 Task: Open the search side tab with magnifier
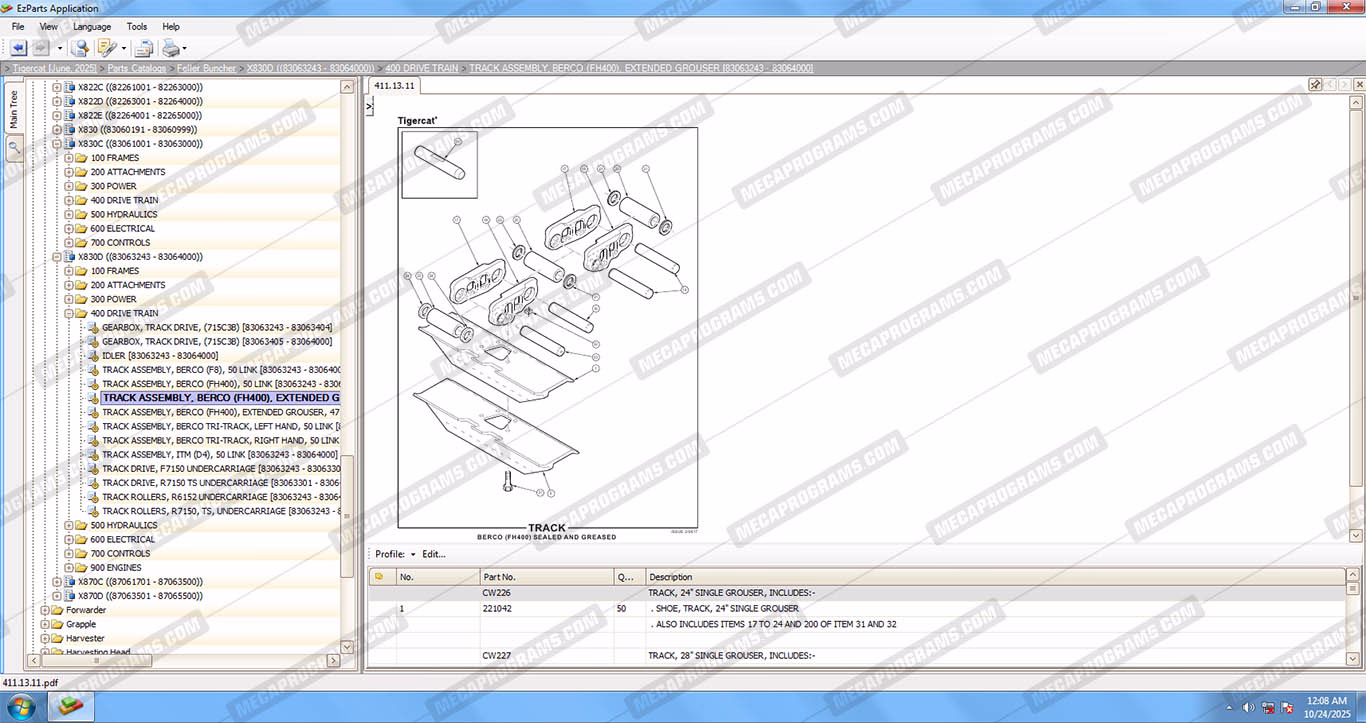click(14, 148)
